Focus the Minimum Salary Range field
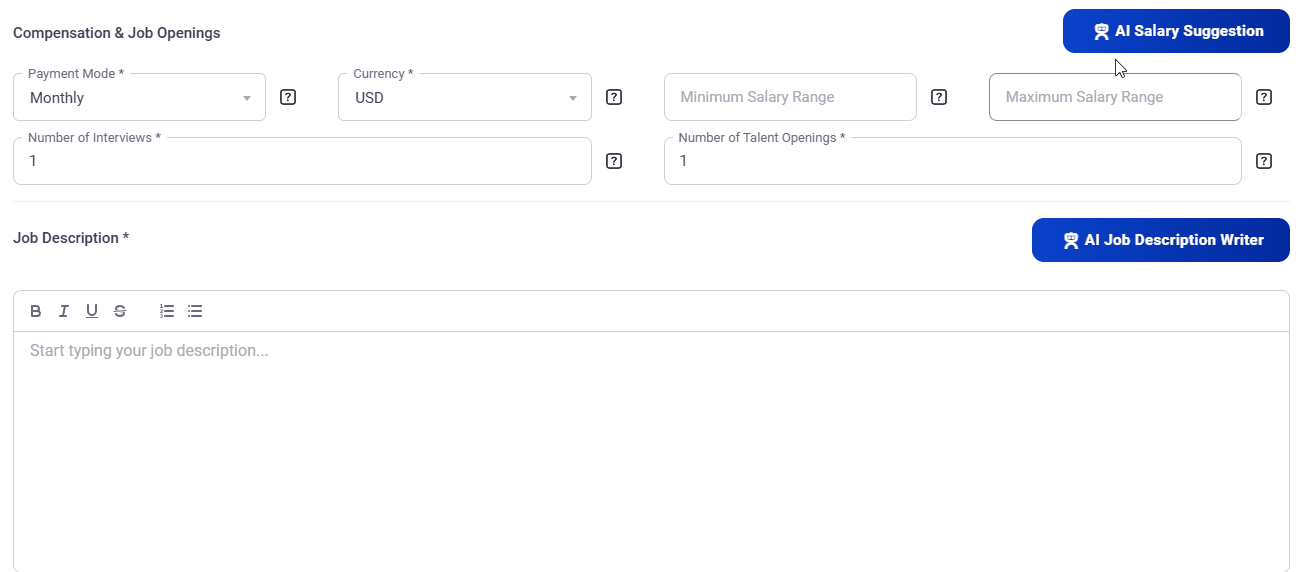The image size is (1315, 572). [790, 97]
